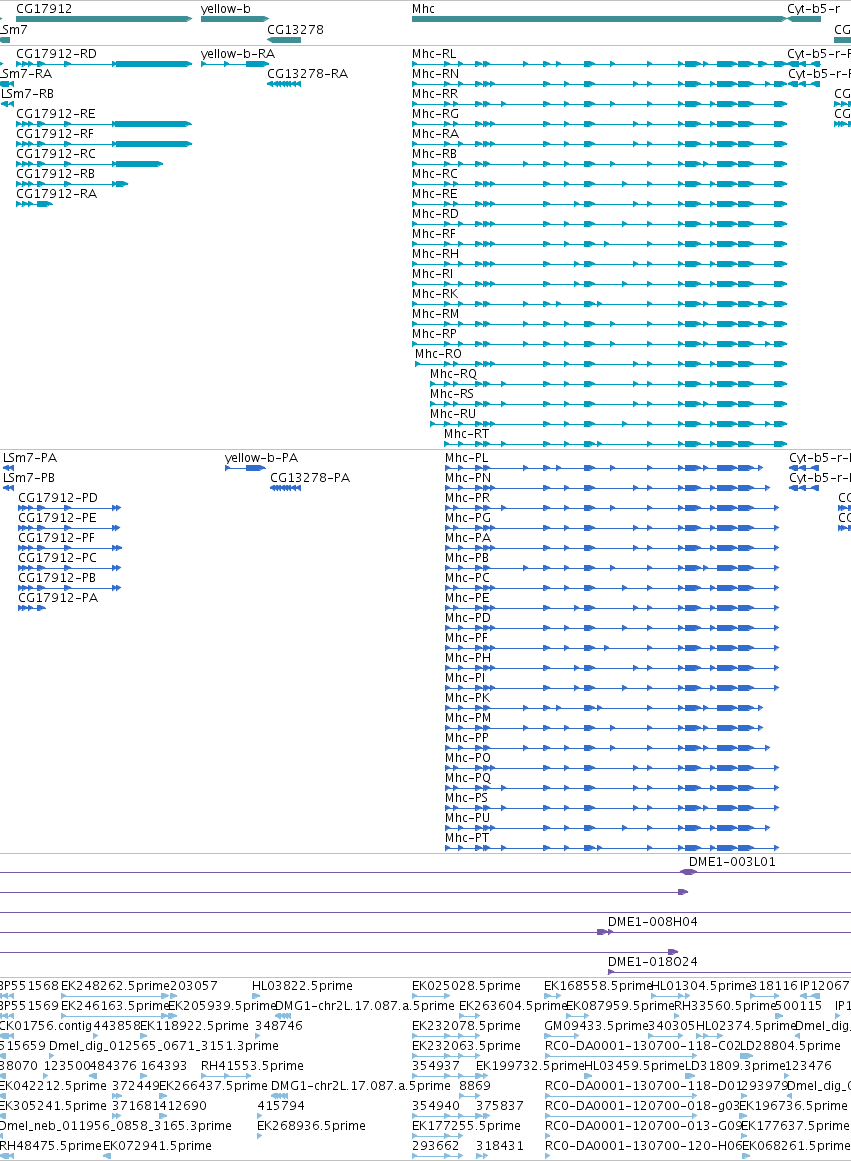Open transcript CG17912-RE
Screen dimensions: 851x1161
(x=56, y=114)
